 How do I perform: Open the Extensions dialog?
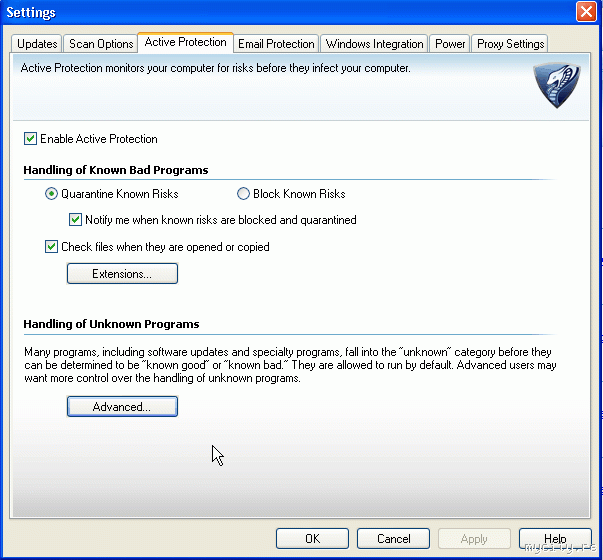pyautogui.click(x=122, y=274)
